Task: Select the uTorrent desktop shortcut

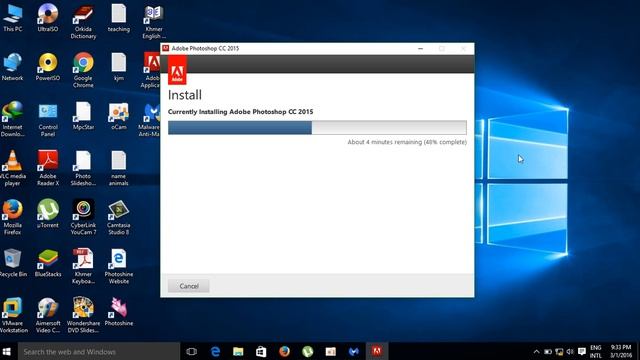Action: (x=48, y=214)
